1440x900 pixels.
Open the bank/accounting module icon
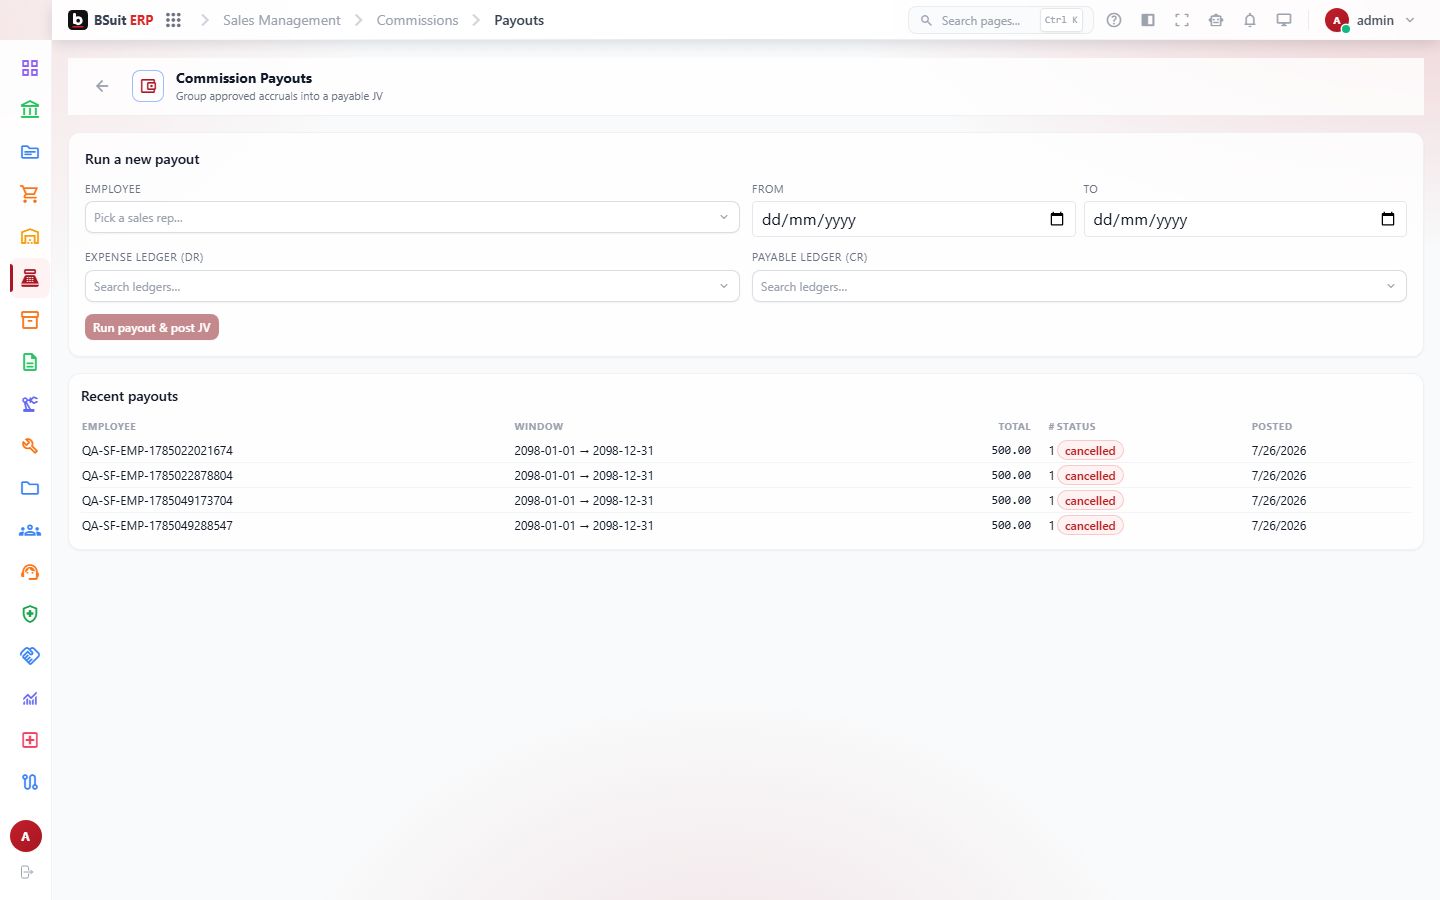click(x=30, y=110)
